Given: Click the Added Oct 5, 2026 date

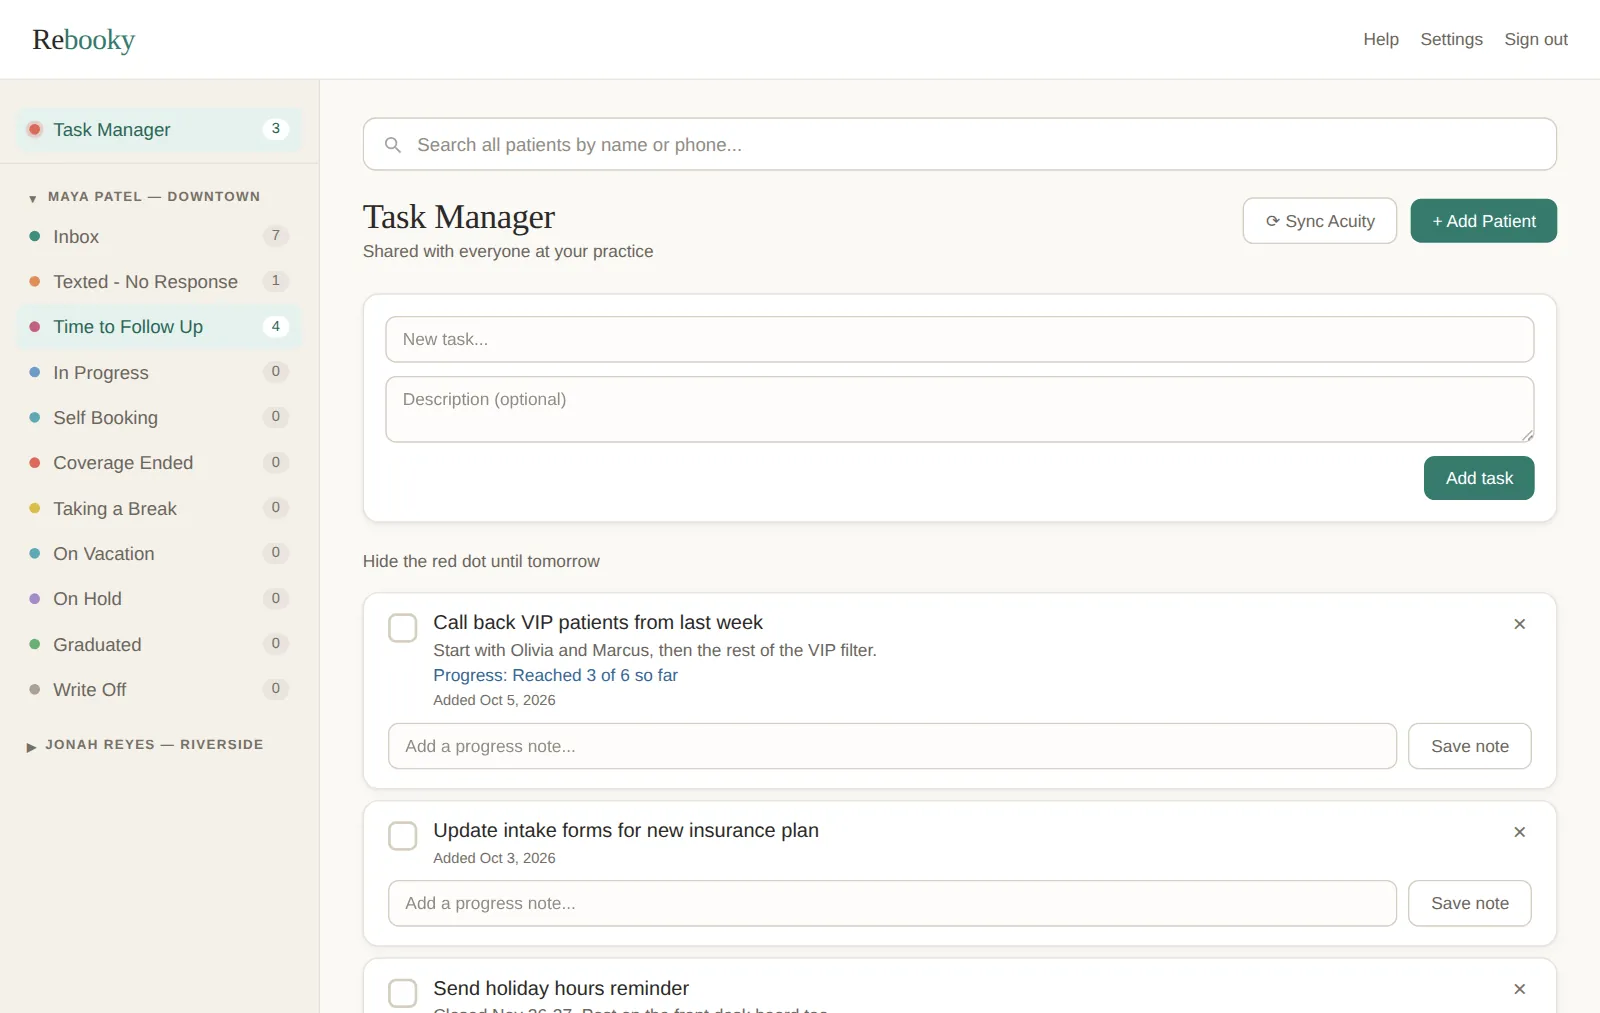Looking at the screenshot, I should [494, 700].
